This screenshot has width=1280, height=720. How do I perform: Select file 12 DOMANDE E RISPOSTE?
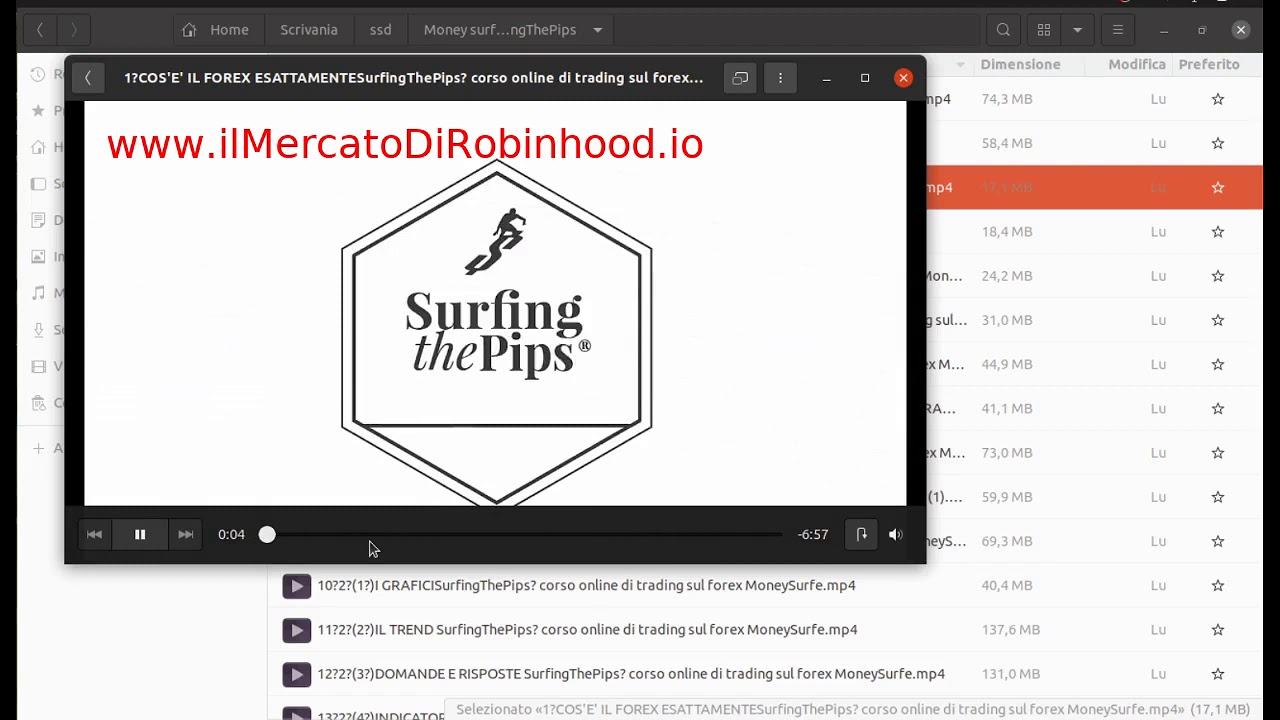point(631,674)
